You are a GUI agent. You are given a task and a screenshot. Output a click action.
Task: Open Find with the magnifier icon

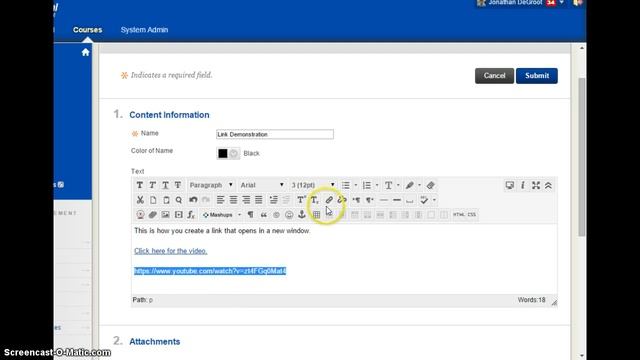tap(179, 200)
